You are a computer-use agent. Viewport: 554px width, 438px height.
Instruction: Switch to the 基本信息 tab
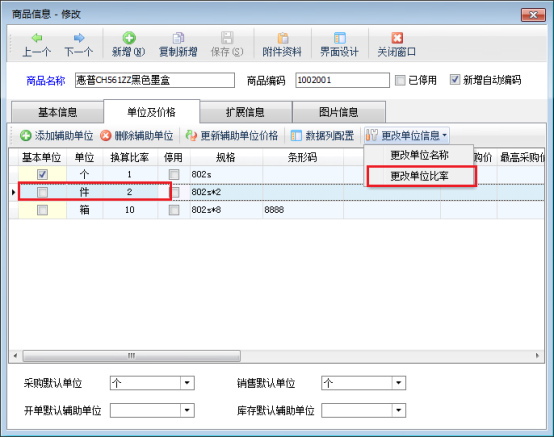click(x=58, y=112)
